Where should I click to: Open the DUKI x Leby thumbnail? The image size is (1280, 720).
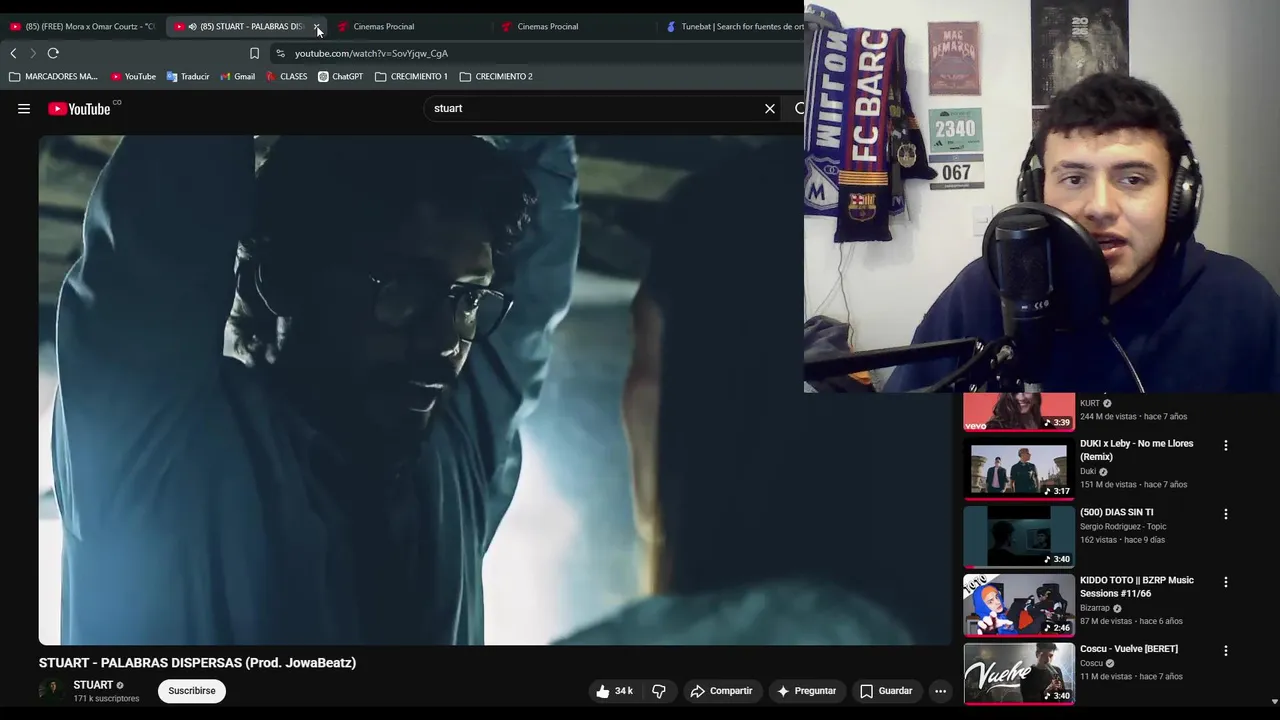(x=1019, y=467)
